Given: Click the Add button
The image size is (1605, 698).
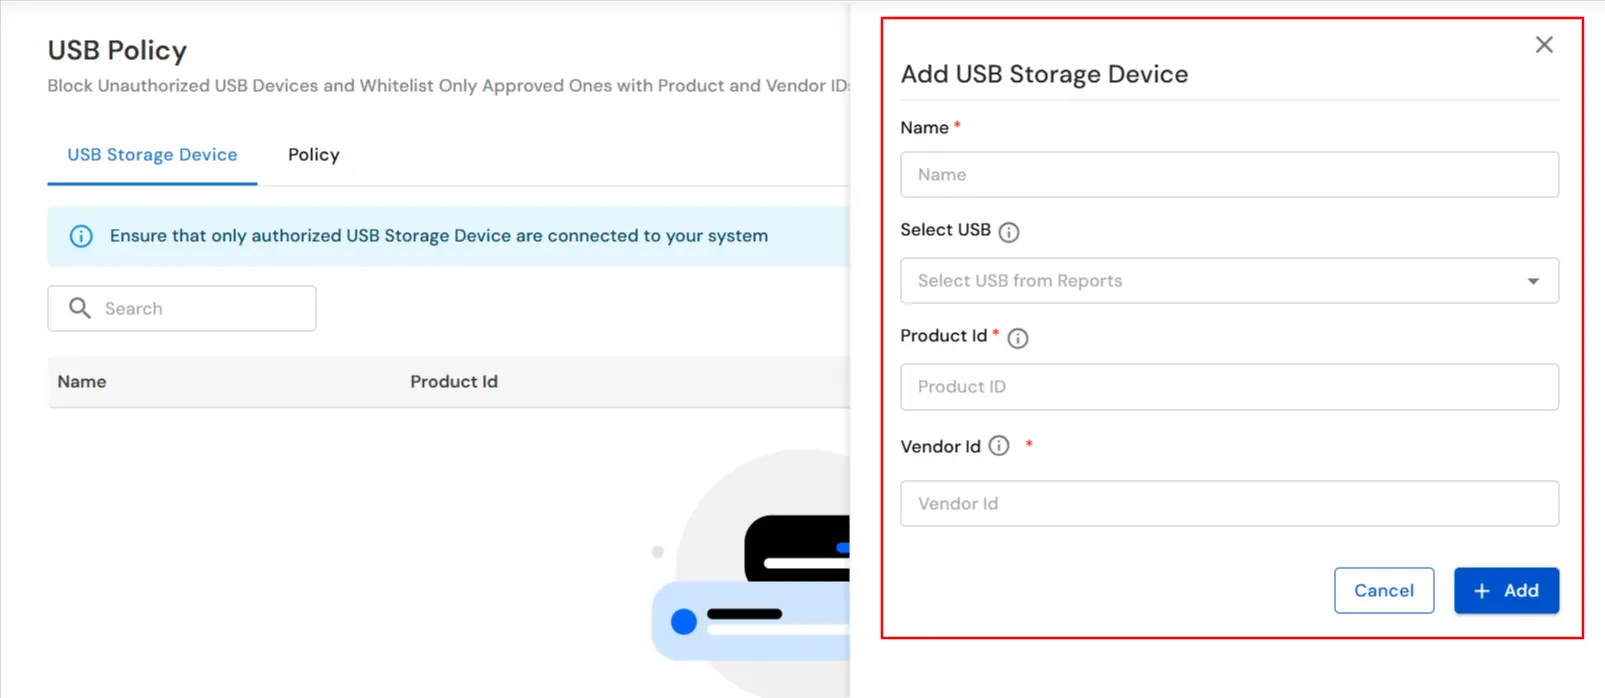Looking at the screenshot, I should pyautogui.click(x=1506, y=591).
